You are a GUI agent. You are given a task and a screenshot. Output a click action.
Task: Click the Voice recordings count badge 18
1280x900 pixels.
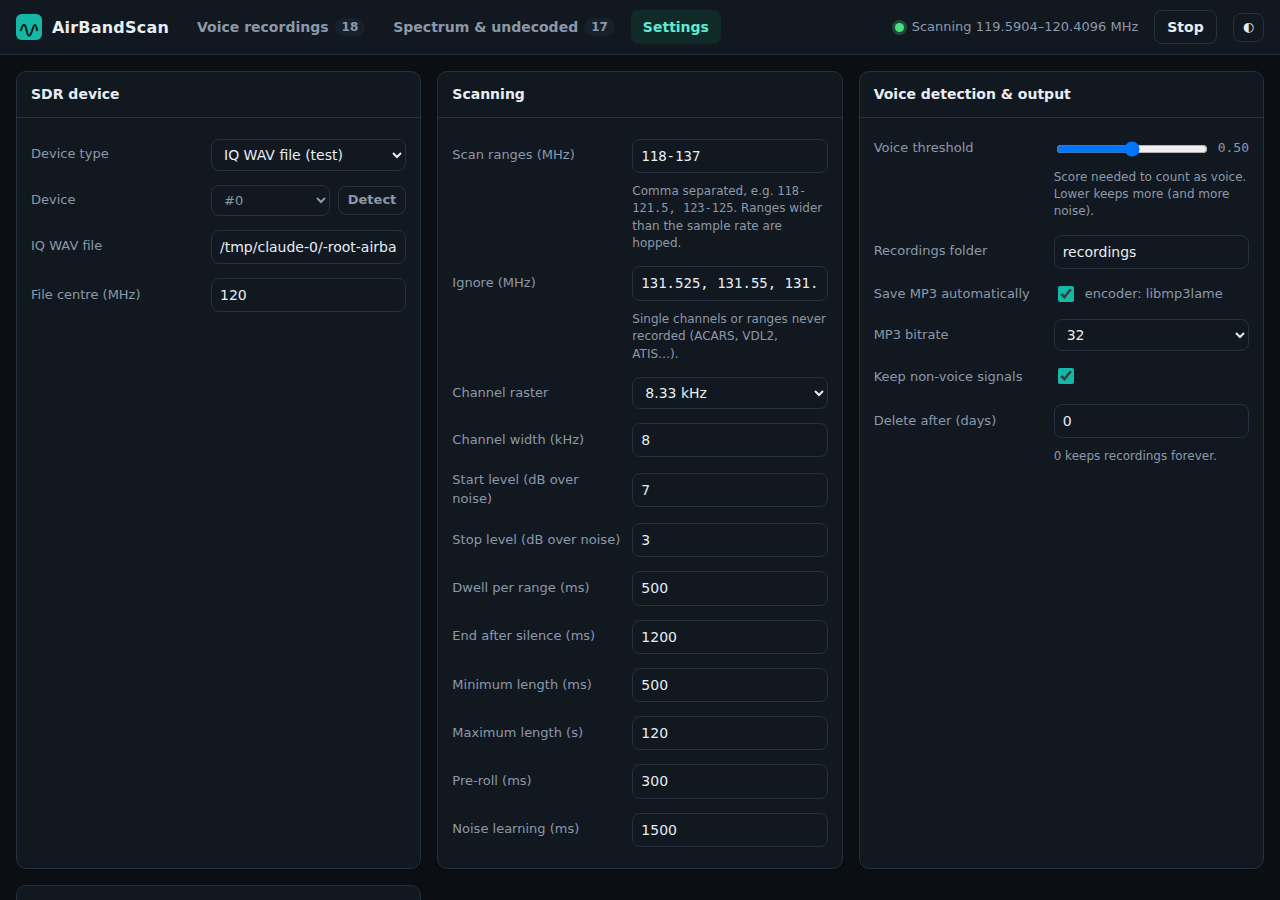[350, 27]
